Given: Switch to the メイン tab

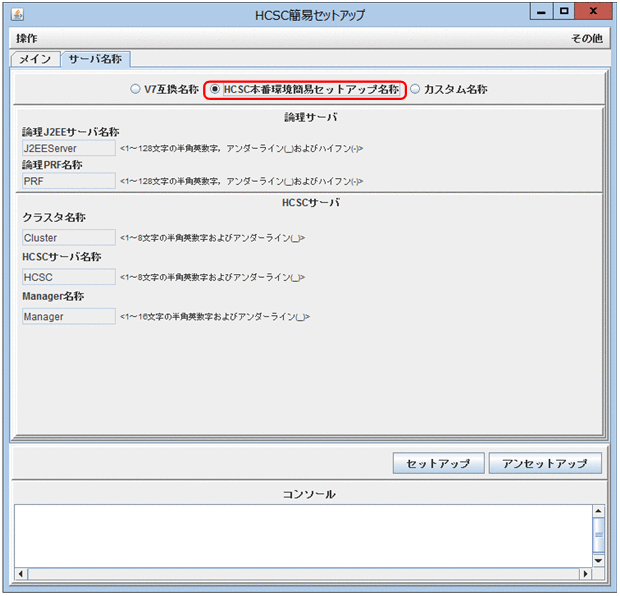Looking at the screenshot, I should [x=35, y=59].
